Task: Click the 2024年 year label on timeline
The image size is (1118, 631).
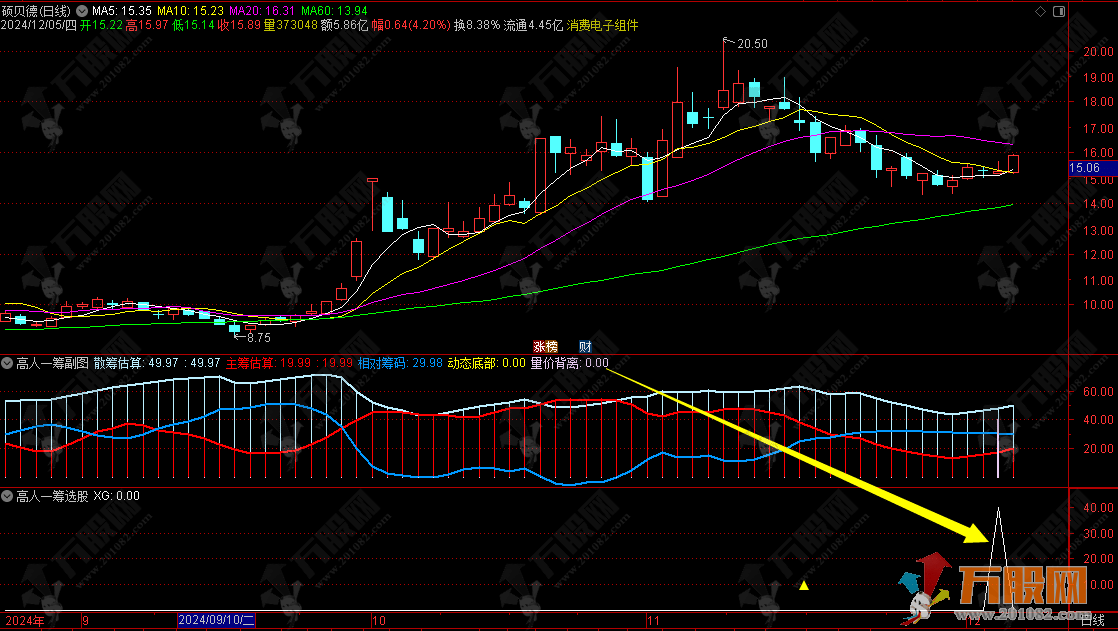Action: (x=25, y=621)
